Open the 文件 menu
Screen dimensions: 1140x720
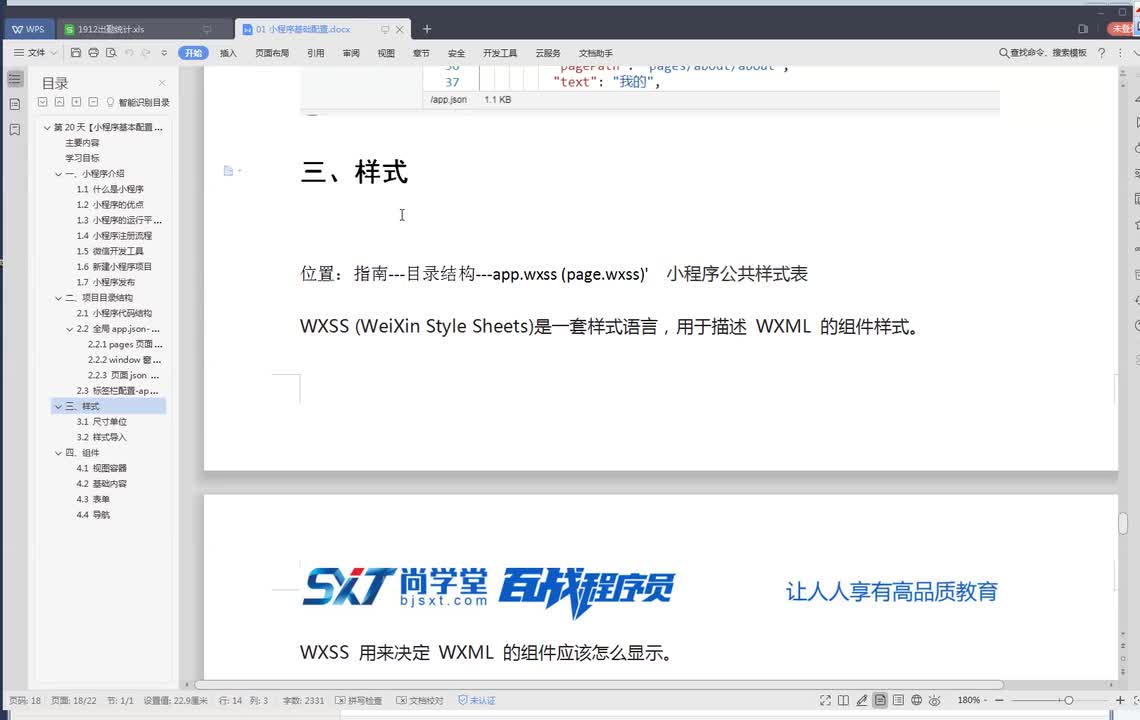(x=35, y=52)
